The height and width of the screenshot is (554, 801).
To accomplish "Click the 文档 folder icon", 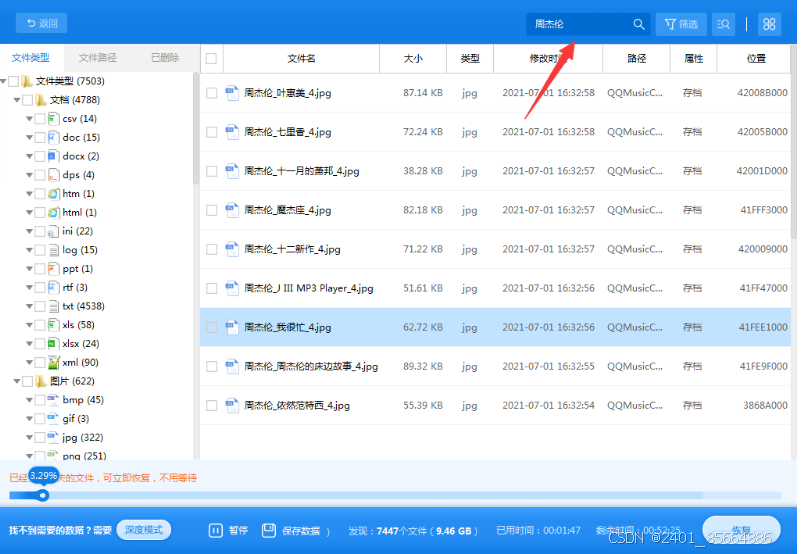I will pos(41,100).
